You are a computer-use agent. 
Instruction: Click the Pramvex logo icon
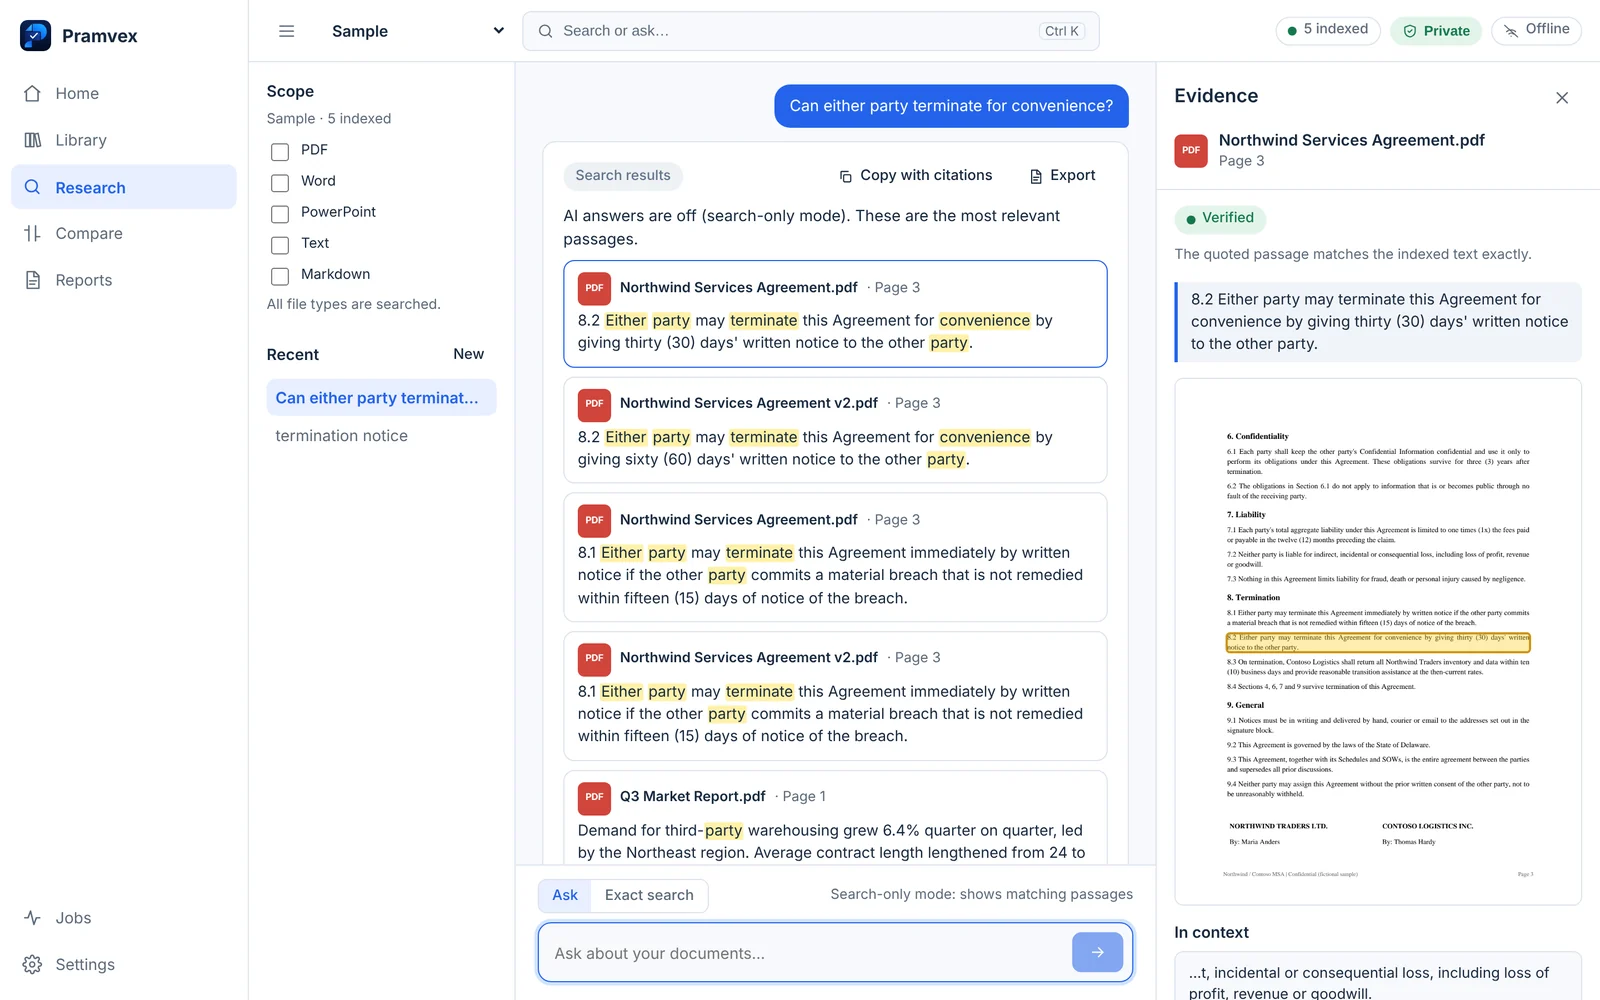coord(35,35)
